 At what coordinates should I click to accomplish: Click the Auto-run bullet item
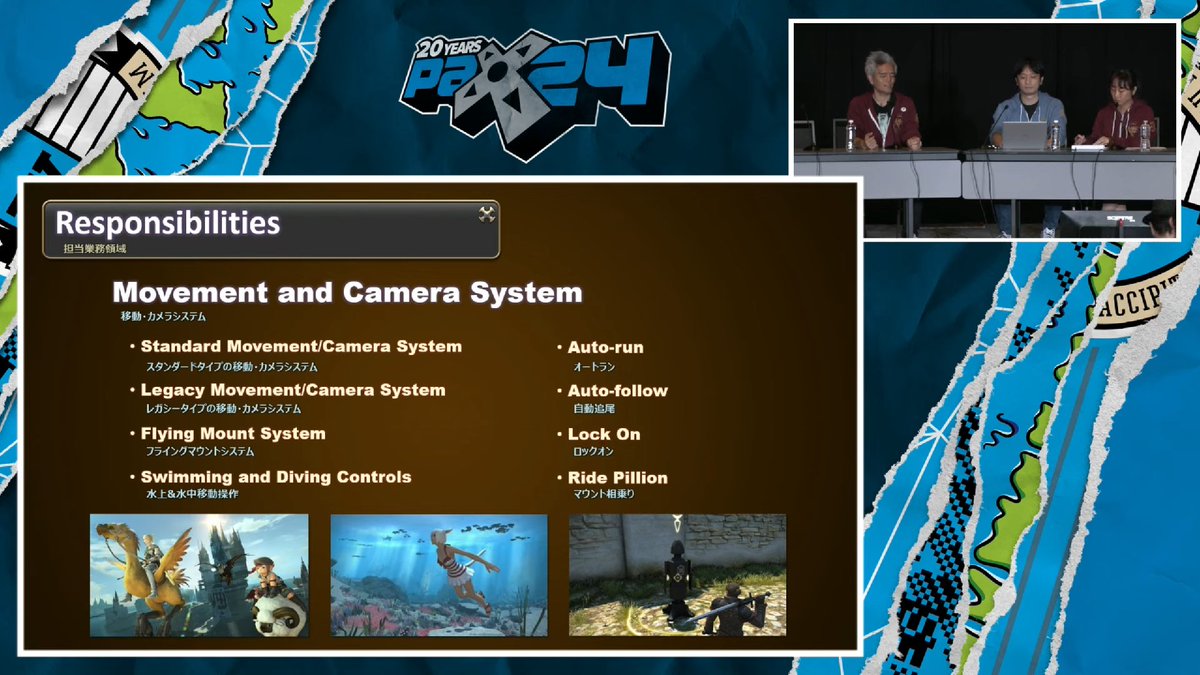tap(606, 348)
